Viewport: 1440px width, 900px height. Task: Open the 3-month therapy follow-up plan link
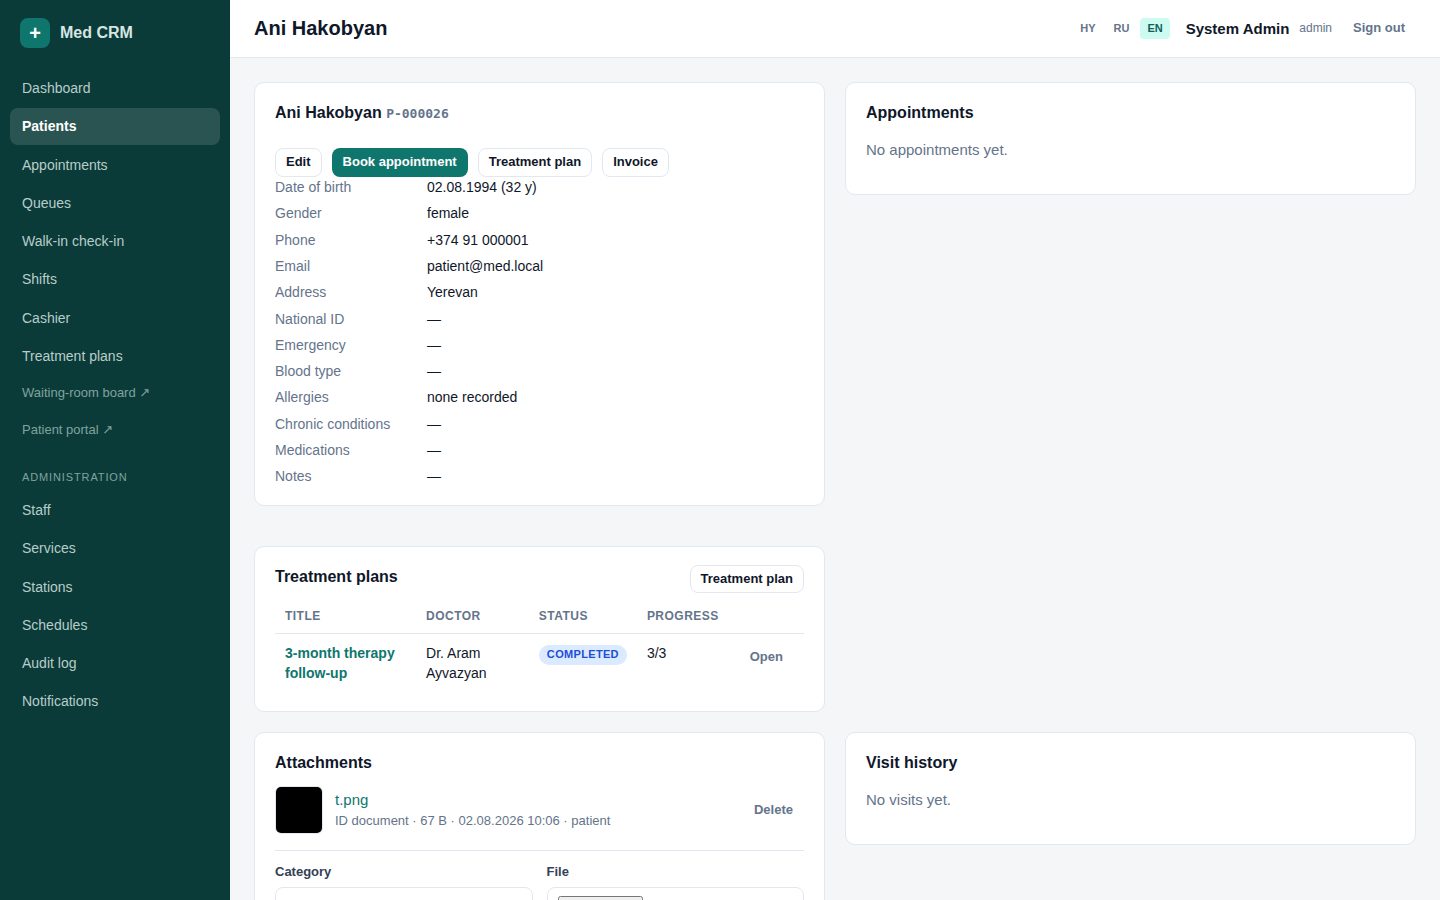tap(340, 663)
